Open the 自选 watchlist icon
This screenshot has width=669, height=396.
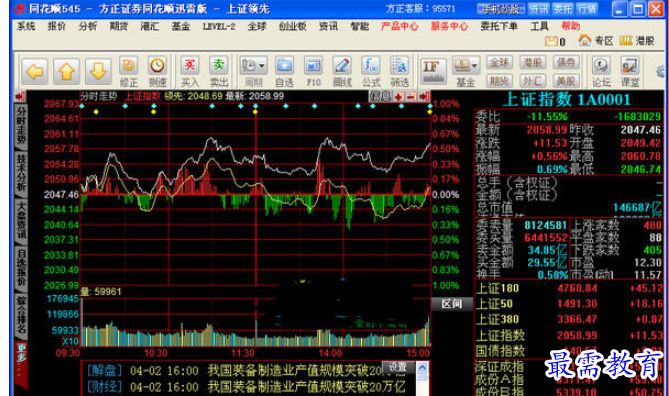pyautogui.click(x=284, y=71)
